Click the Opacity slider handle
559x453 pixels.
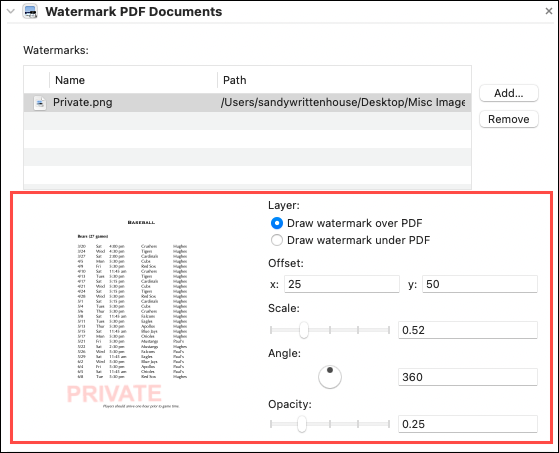coord(302,424)
